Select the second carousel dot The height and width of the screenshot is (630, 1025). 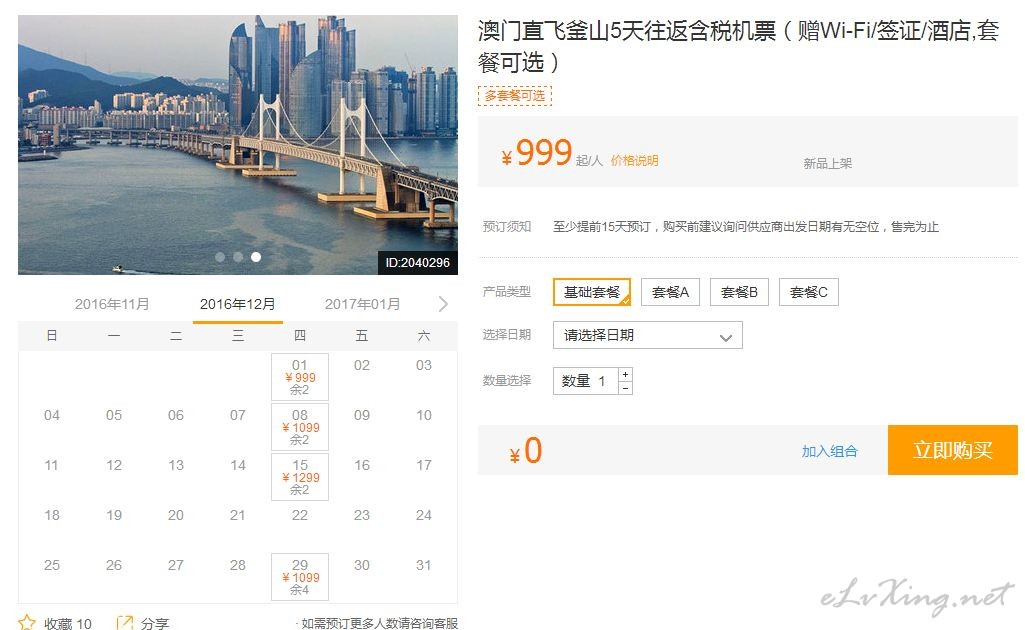(x=238, y=257)
